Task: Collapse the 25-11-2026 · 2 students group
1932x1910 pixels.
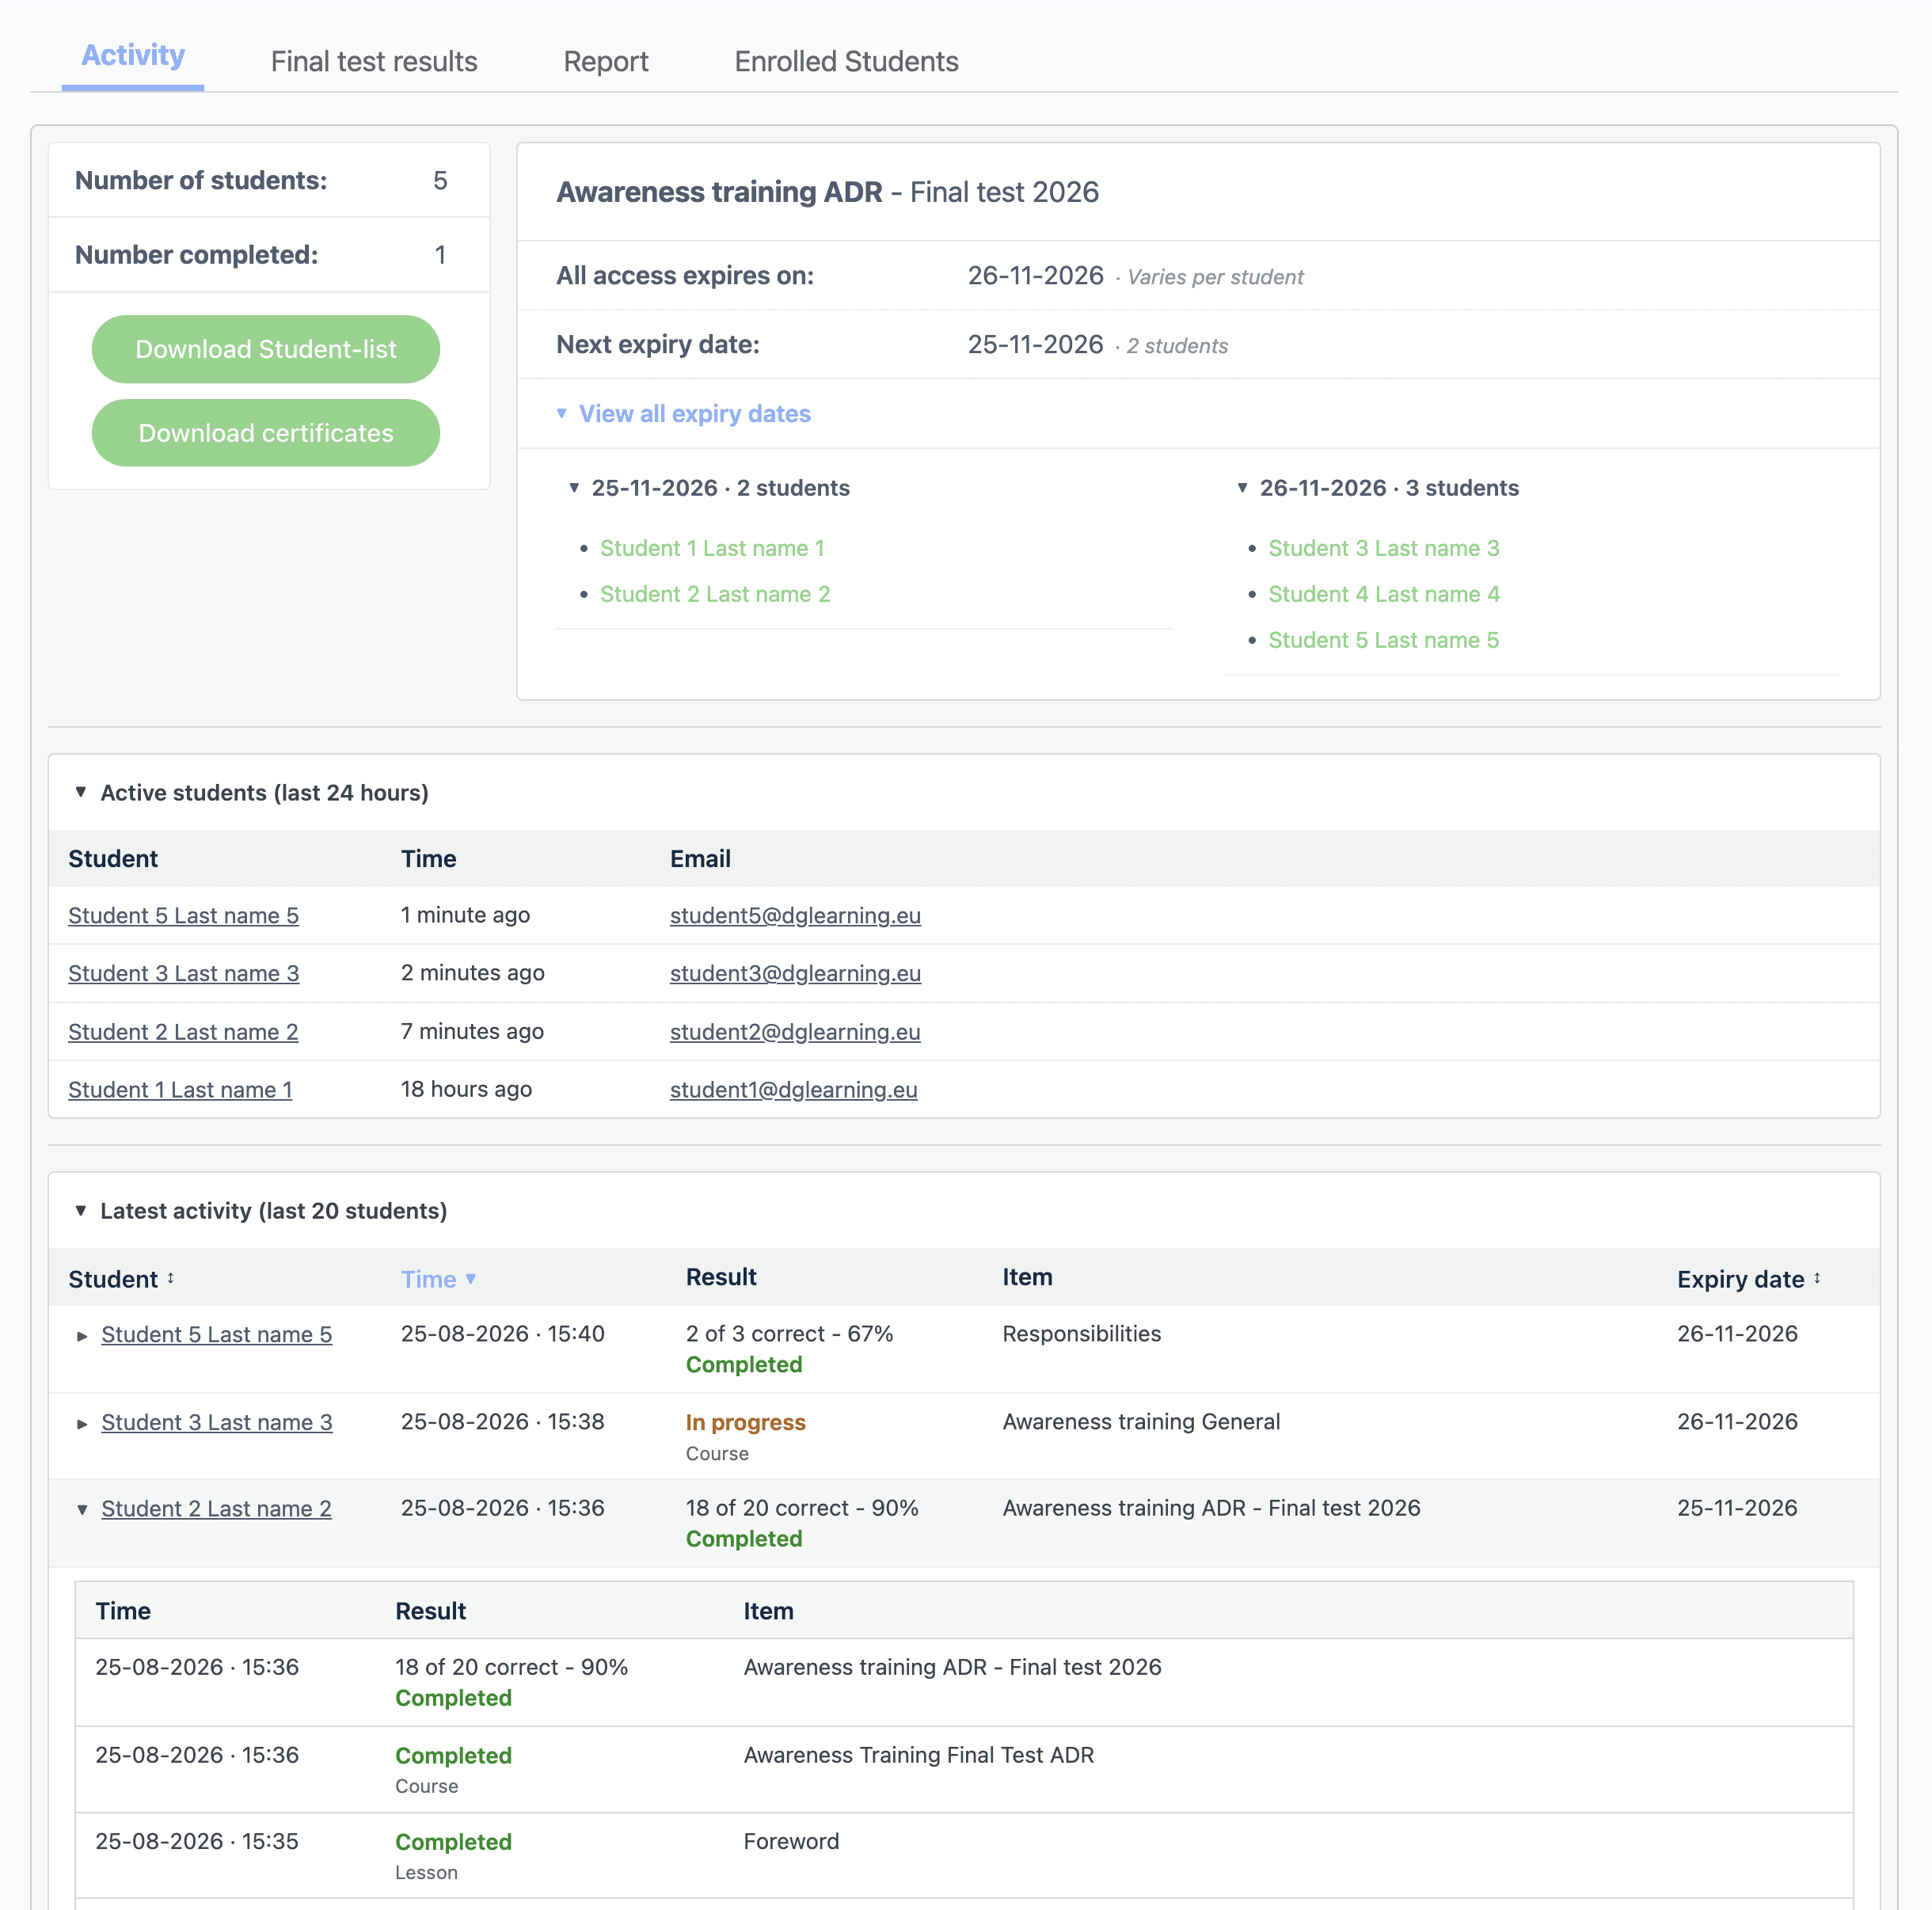Action: click(x=709, y=488)
